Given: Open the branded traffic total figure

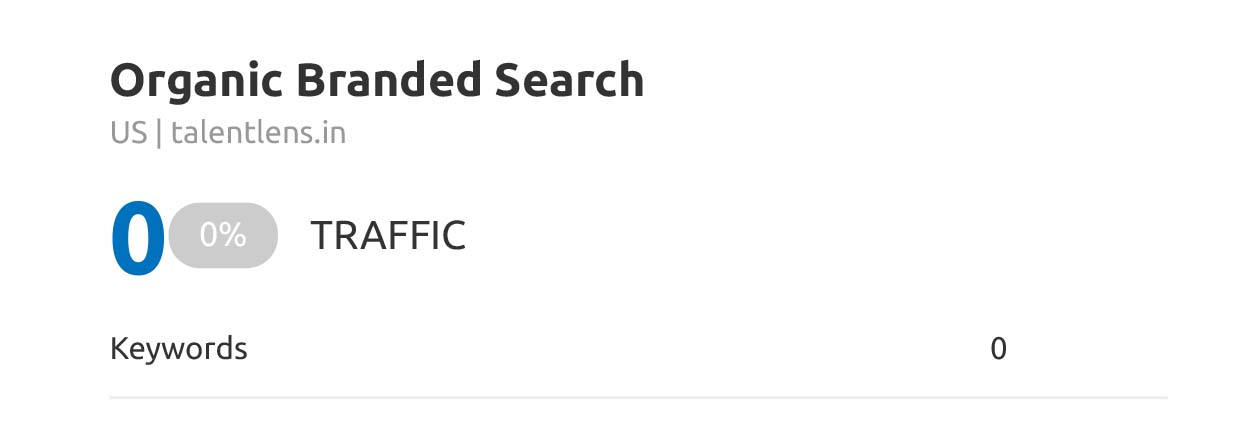Looking at the screenshot, I should pos(137,239).
